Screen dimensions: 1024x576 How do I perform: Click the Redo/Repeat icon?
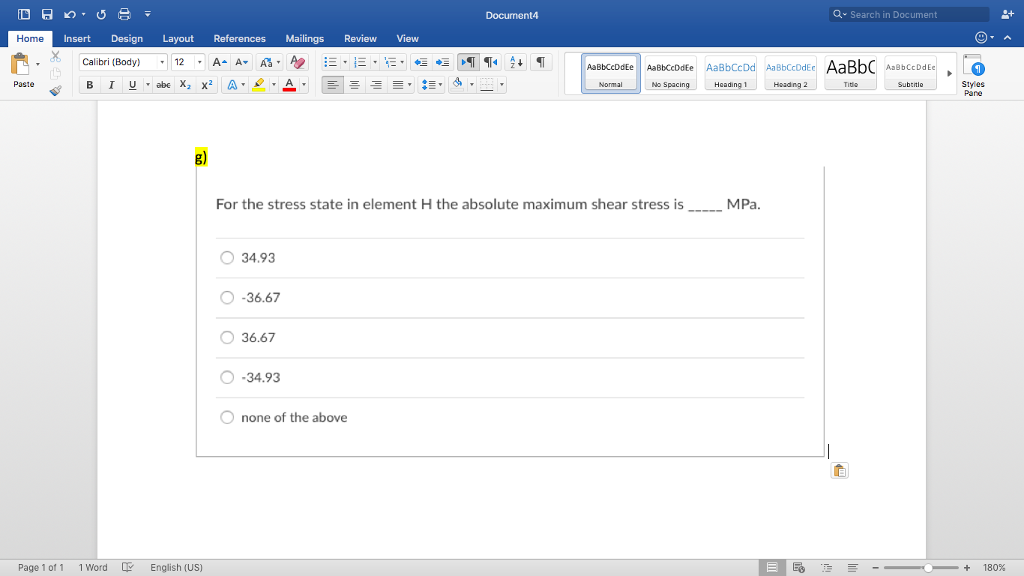pyautogui.click(x=101, y=14)
